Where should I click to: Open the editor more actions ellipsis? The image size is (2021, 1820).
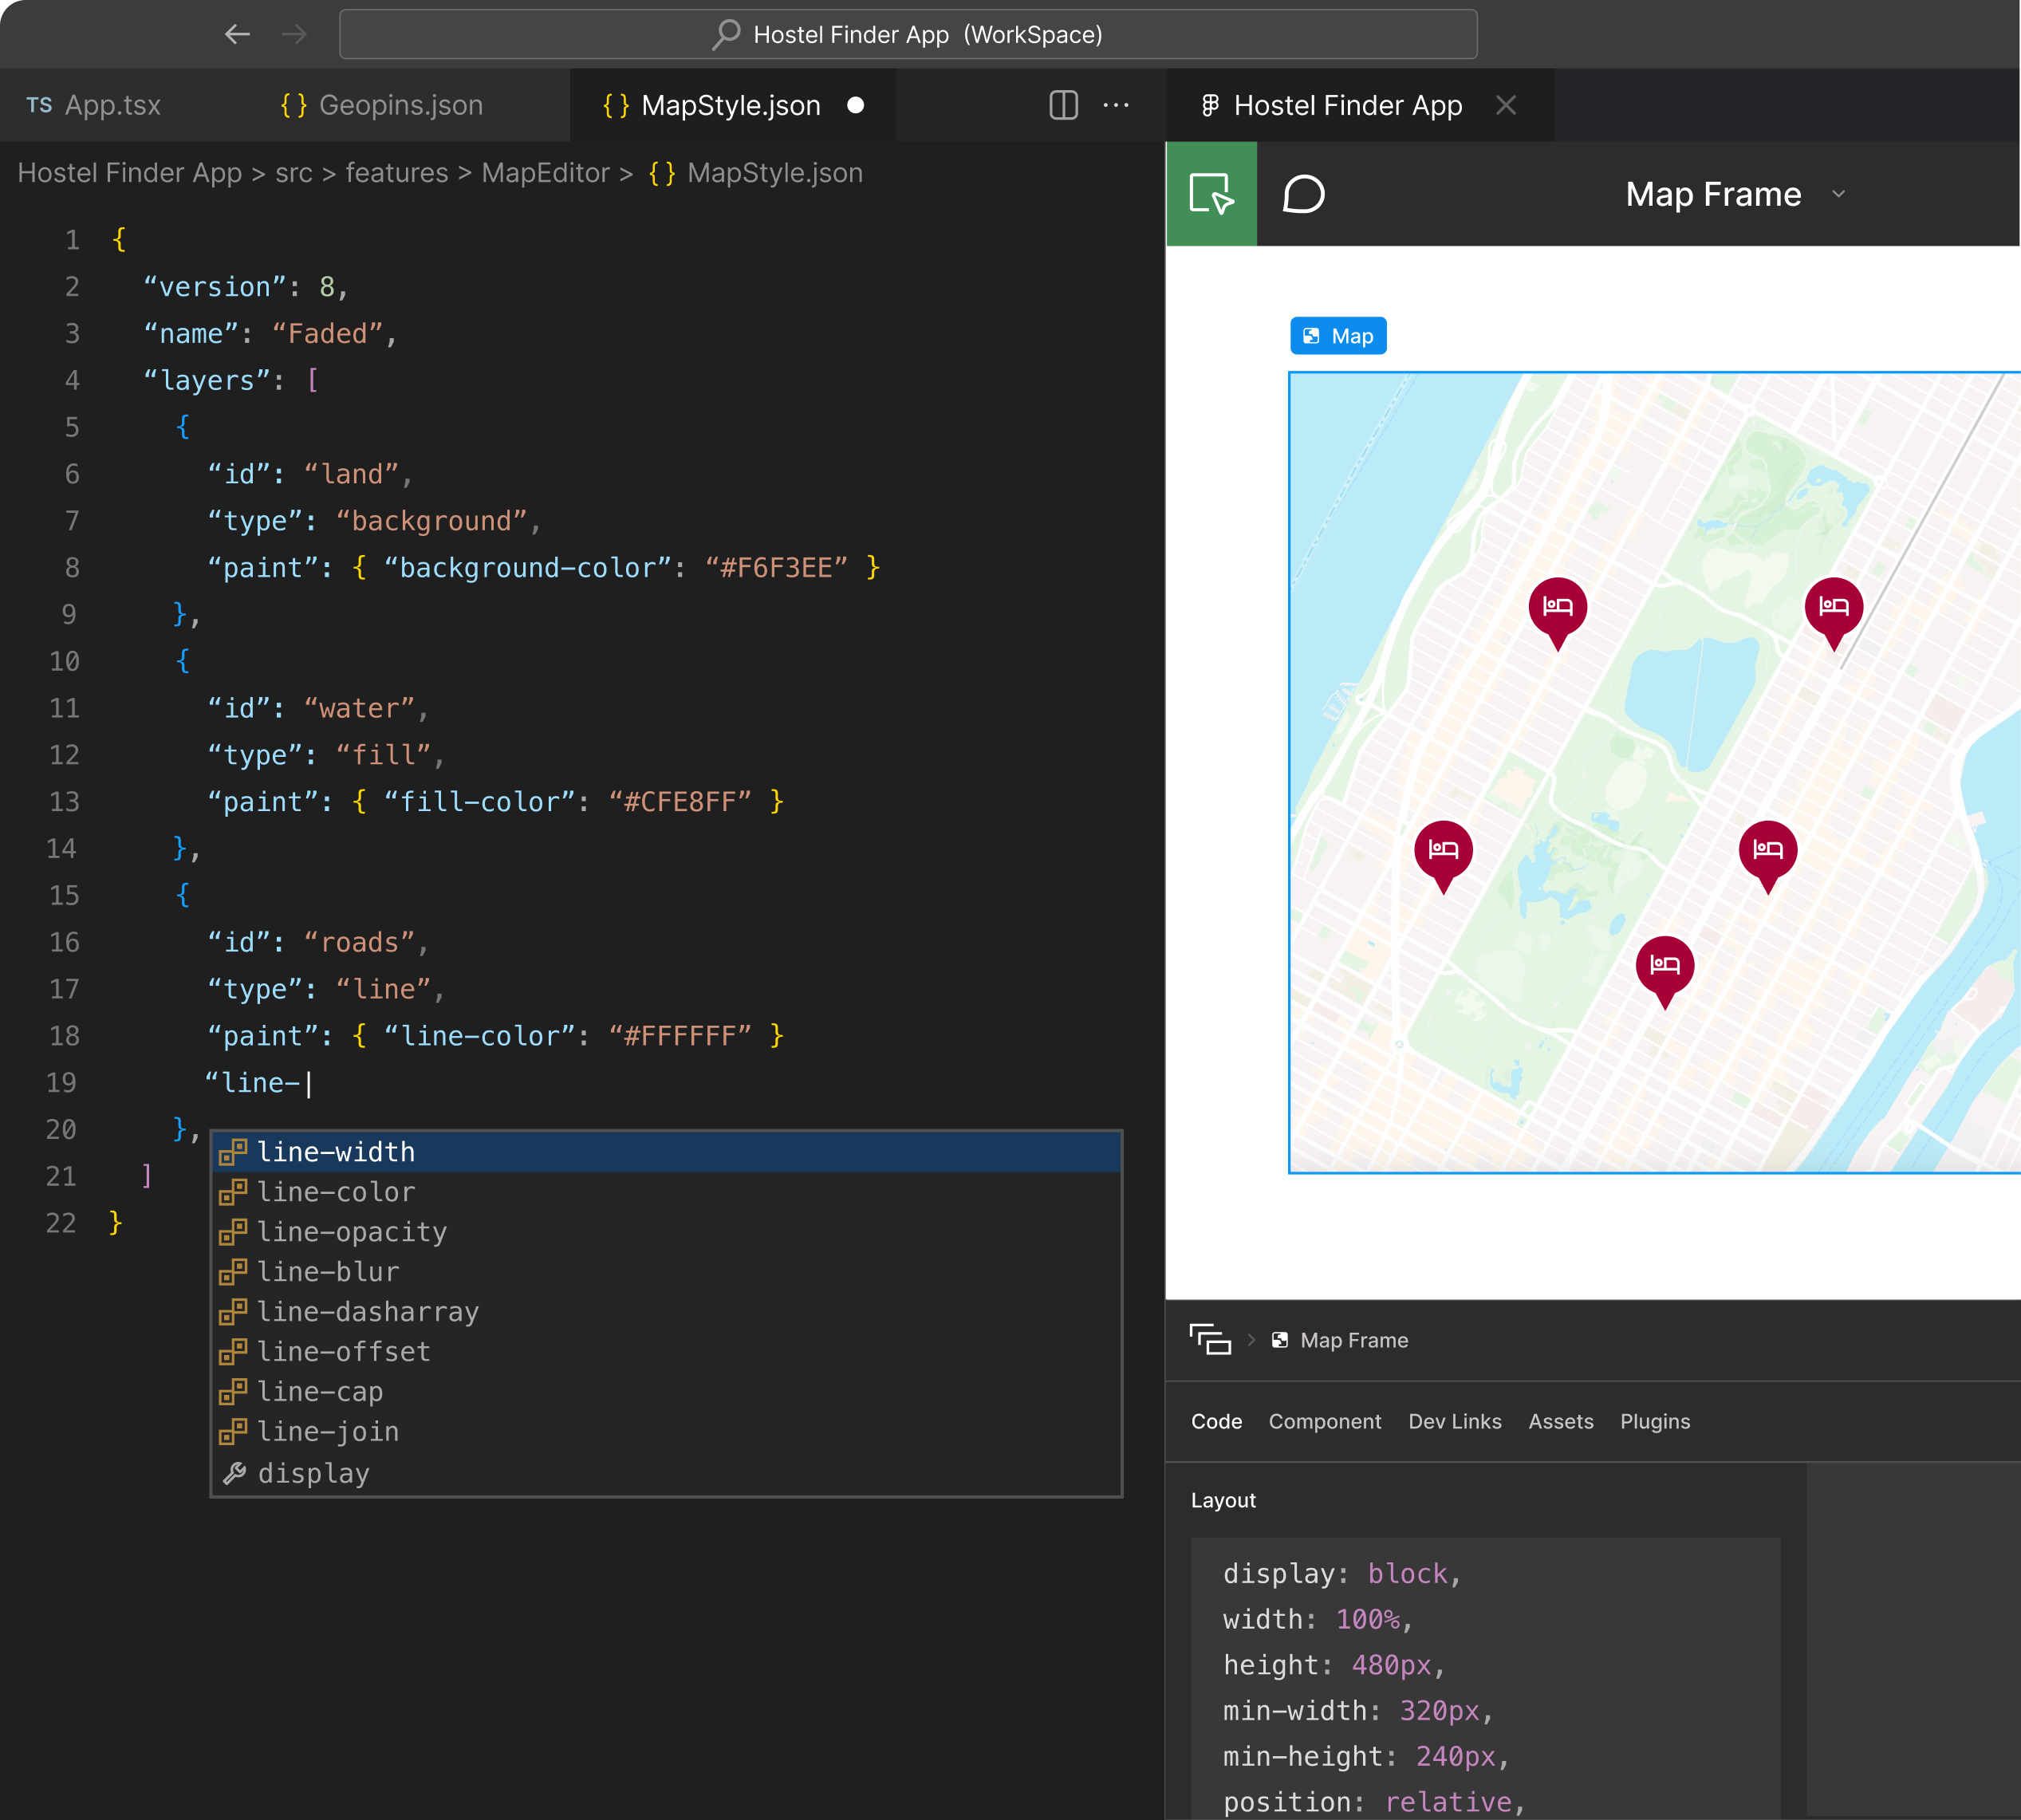pyautogui.click(x=1116, y=105)
